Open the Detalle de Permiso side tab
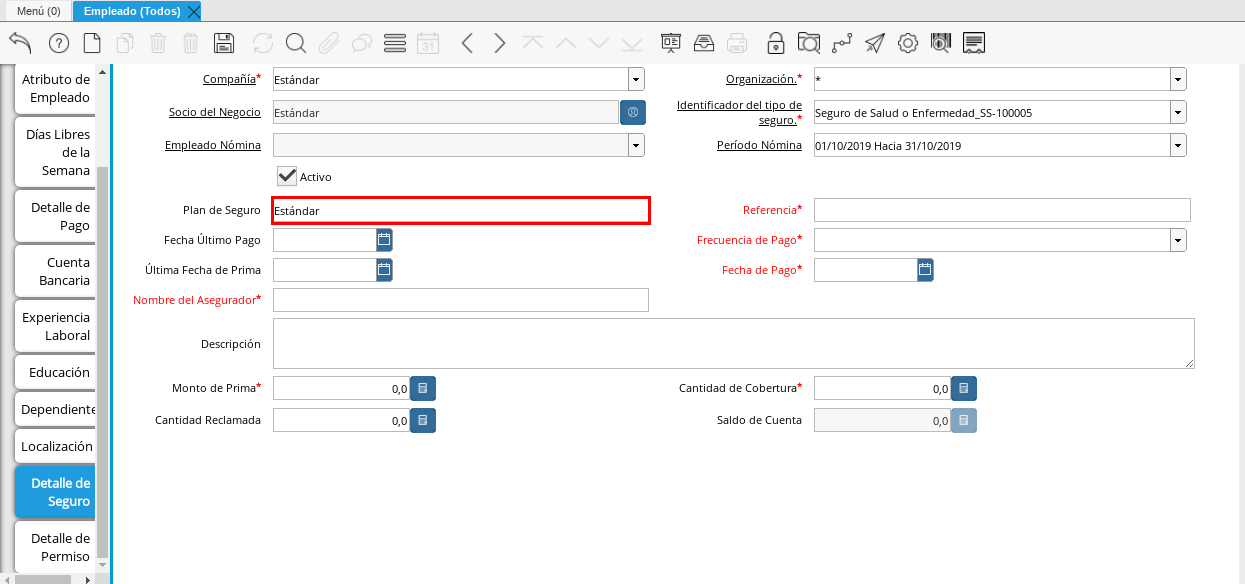1245x584 pixels. pyautogui.click(x=55, y=547)
